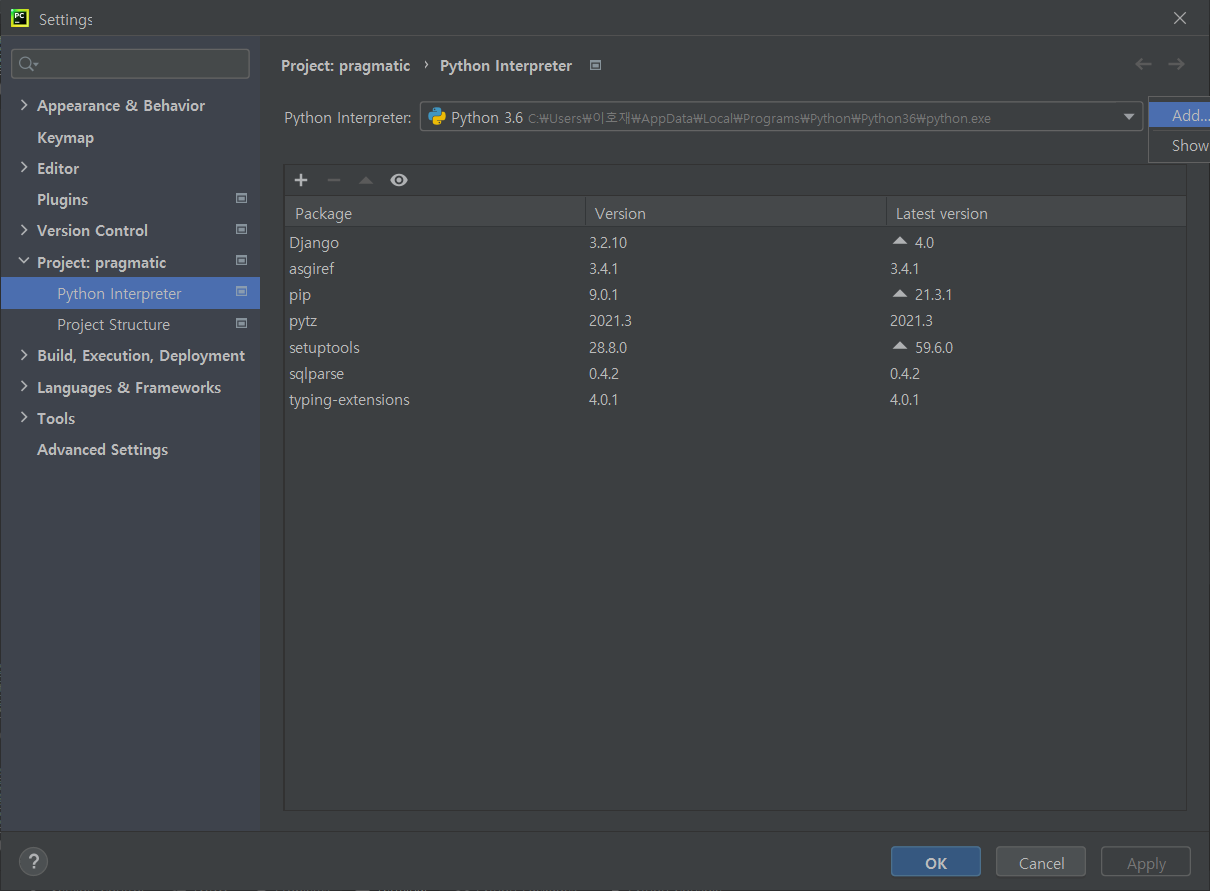The width and height of the screenshot is (1210, 891).
Task: Click the uninstall package minus icon
Action: click(x=334, y=180)
